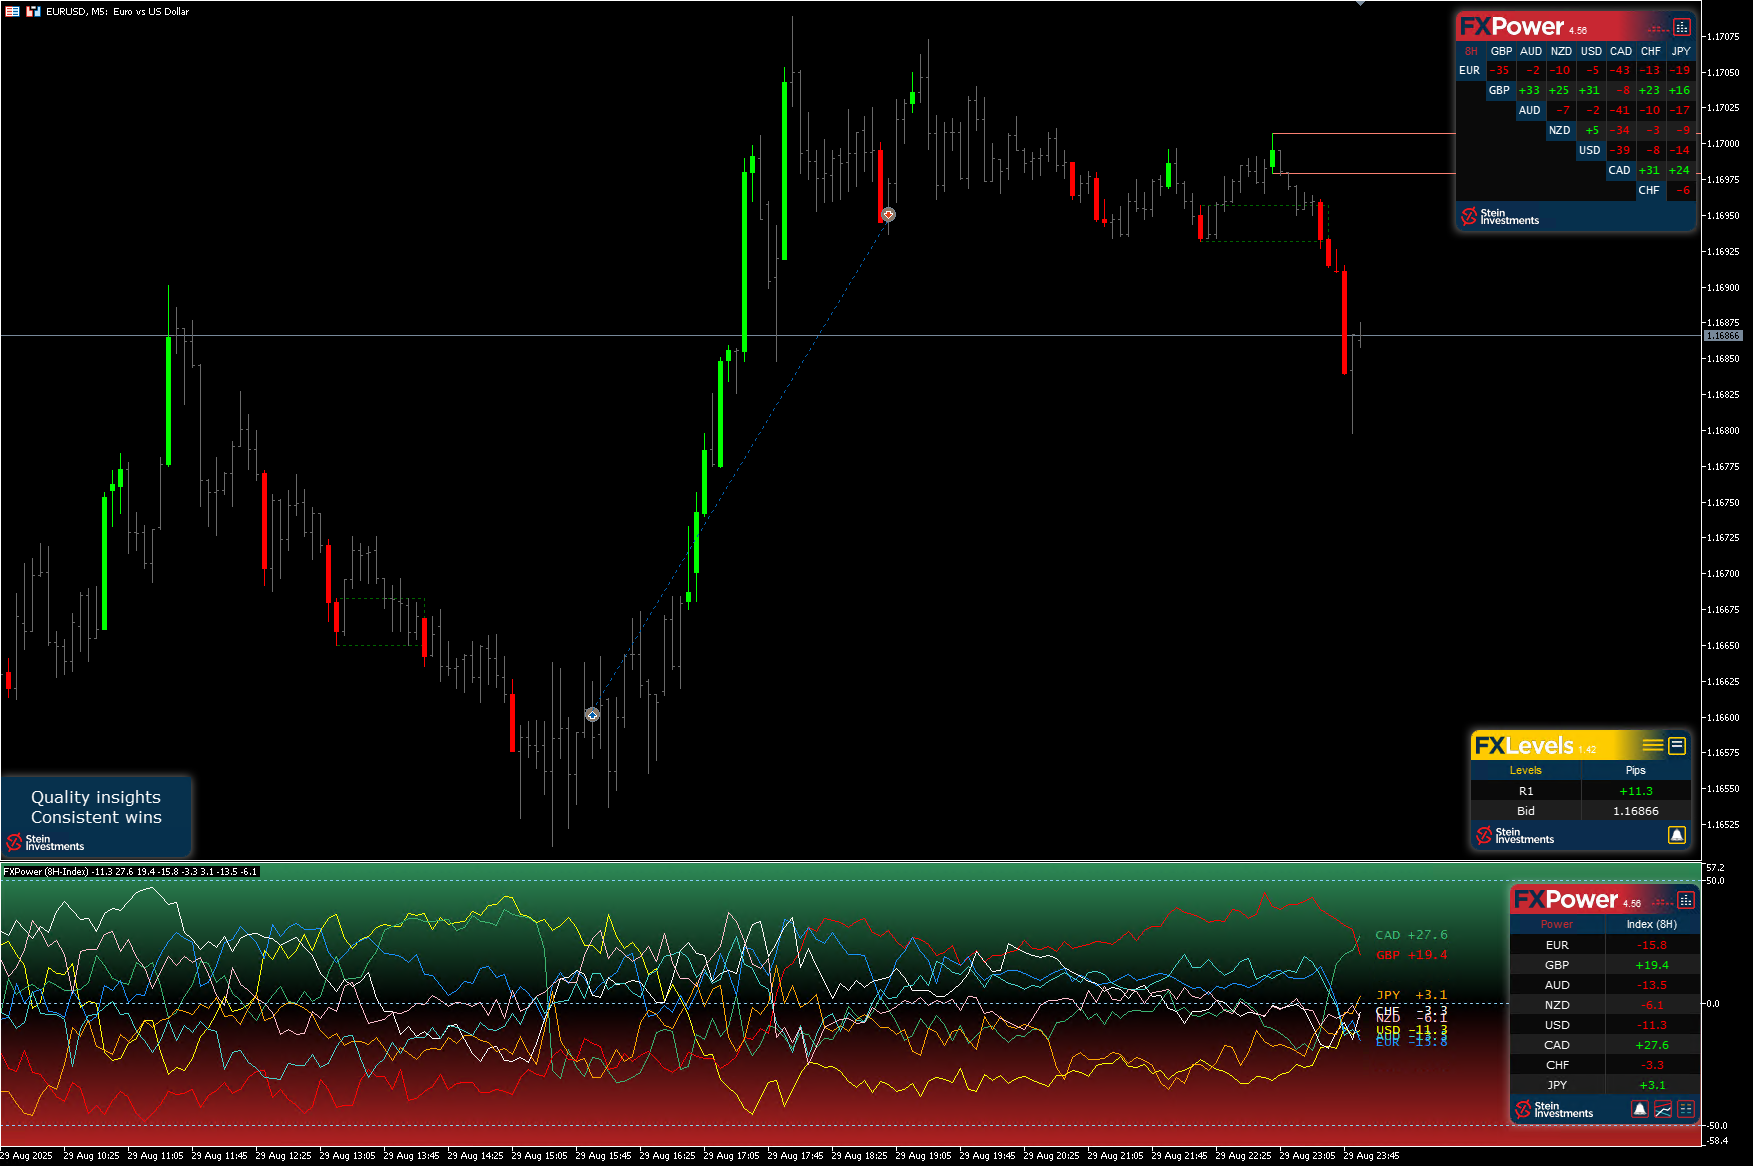Click the bell alert icon in the FXLevels panel
Screen dimensions: 1753x1166
pyautogui.click(x=1677, y=835)
